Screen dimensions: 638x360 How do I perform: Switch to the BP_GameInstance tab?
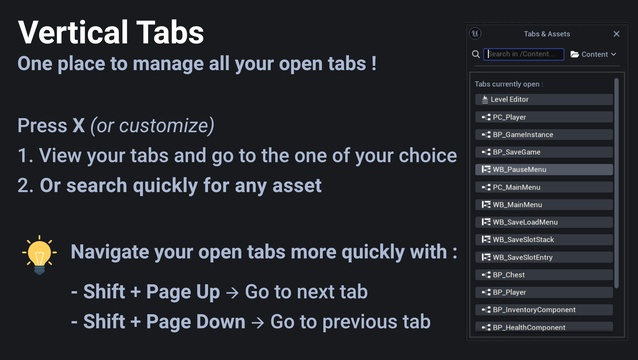(544, 135)
